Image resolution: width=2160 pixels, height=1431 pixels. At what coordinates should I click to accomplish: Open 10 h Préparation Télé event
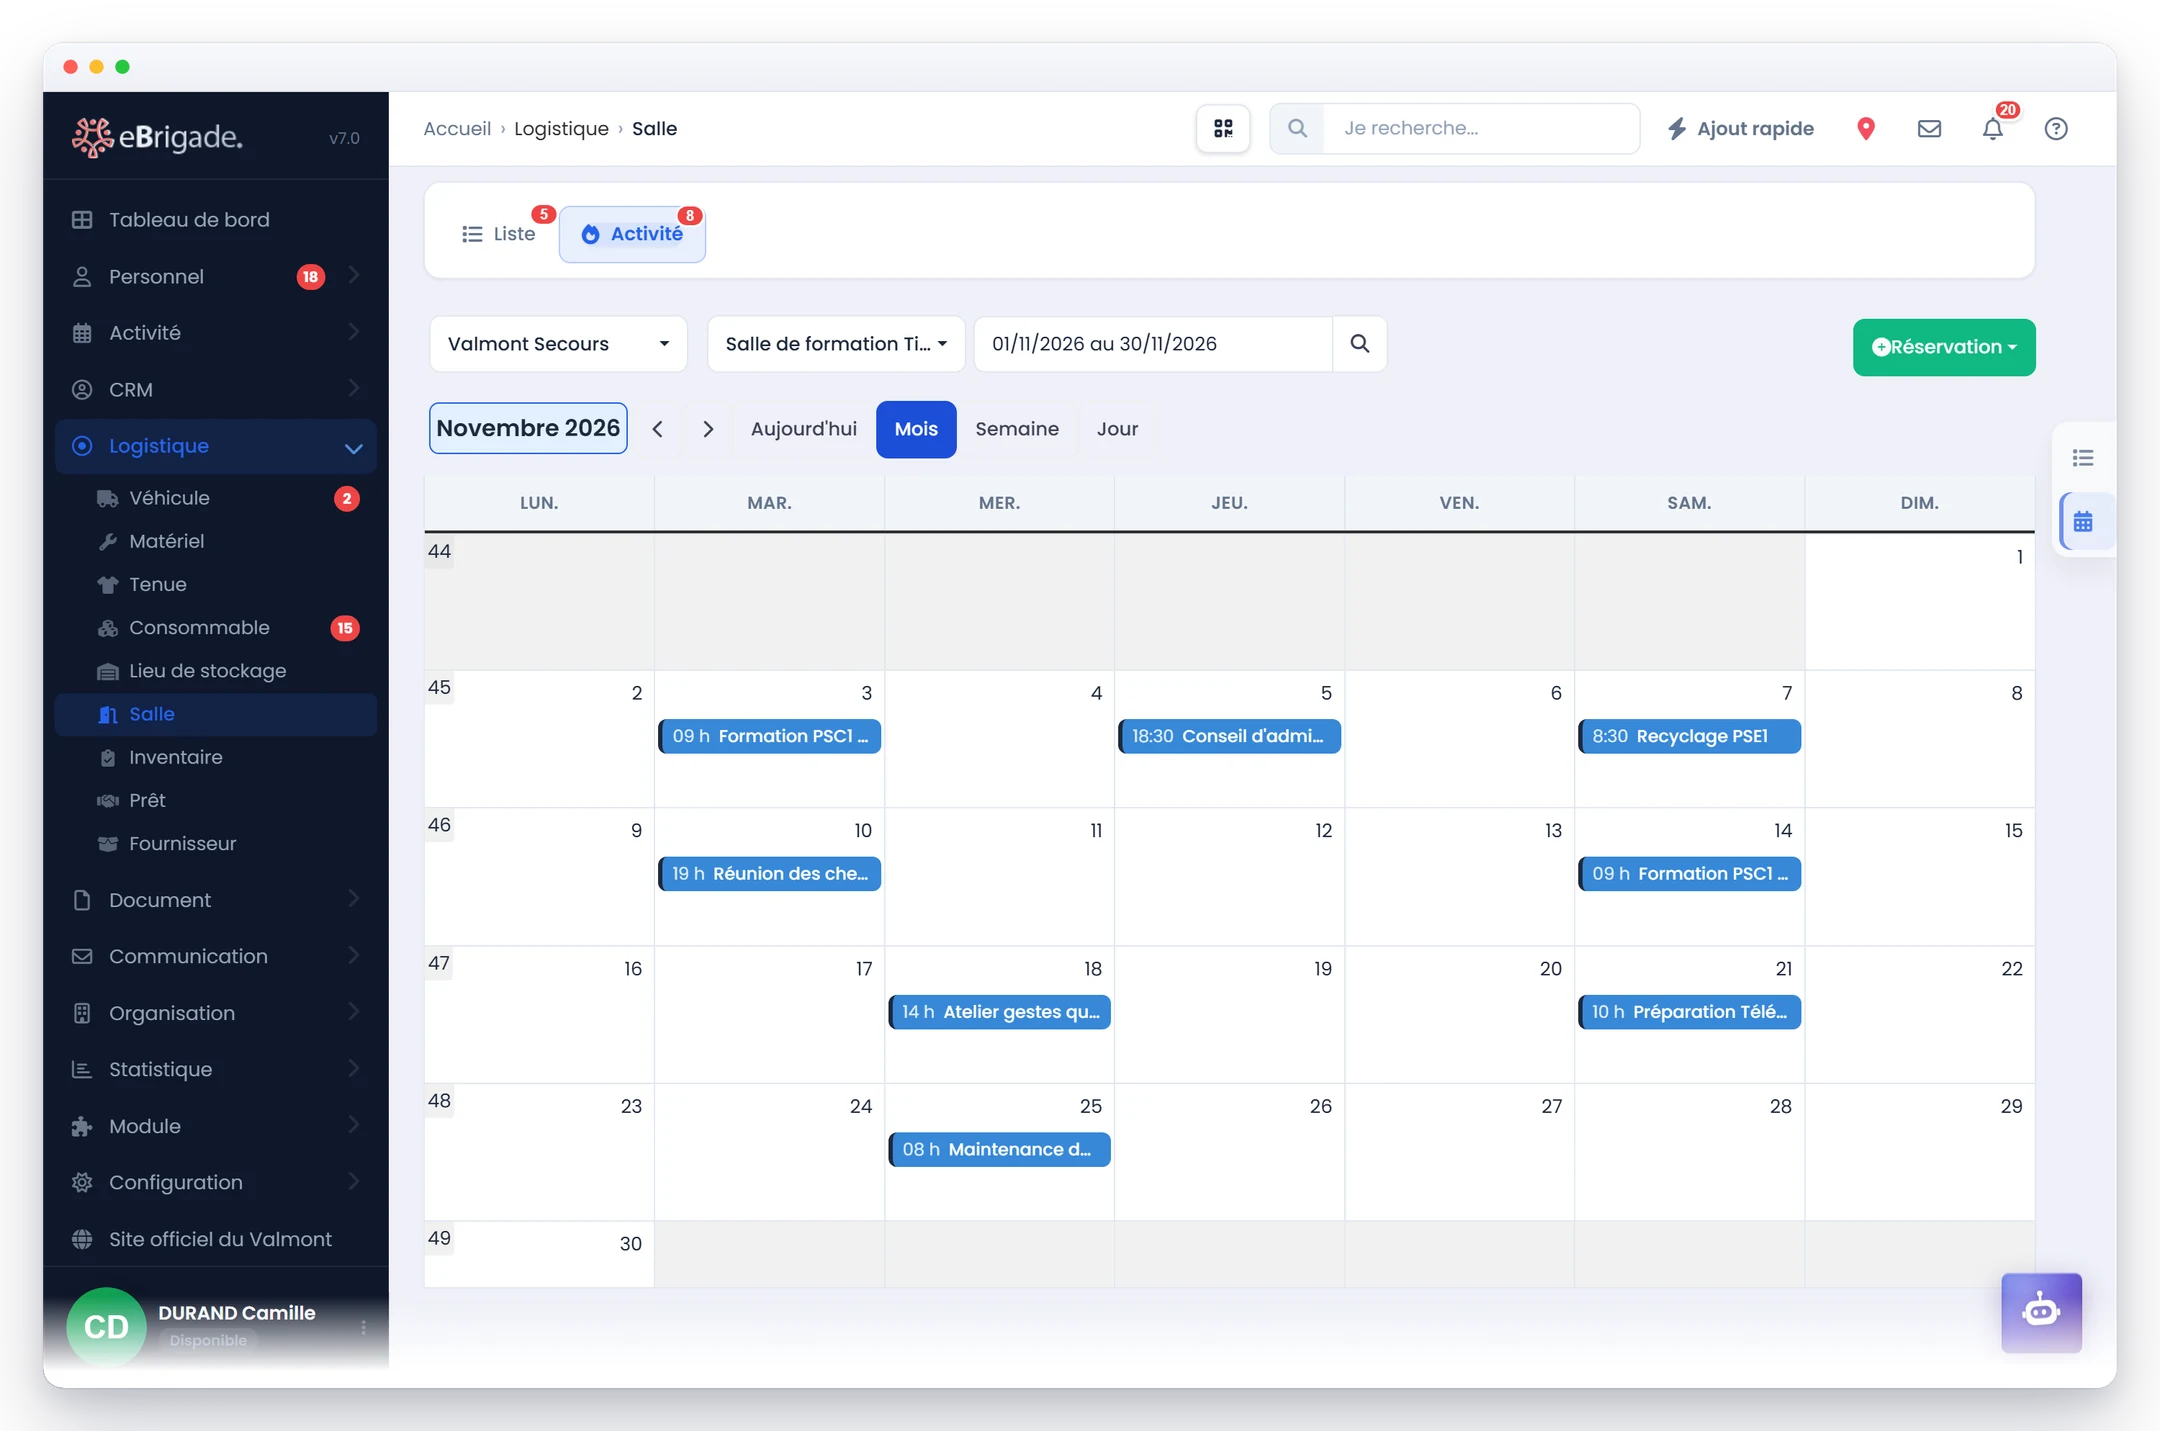point(1689,1012)
